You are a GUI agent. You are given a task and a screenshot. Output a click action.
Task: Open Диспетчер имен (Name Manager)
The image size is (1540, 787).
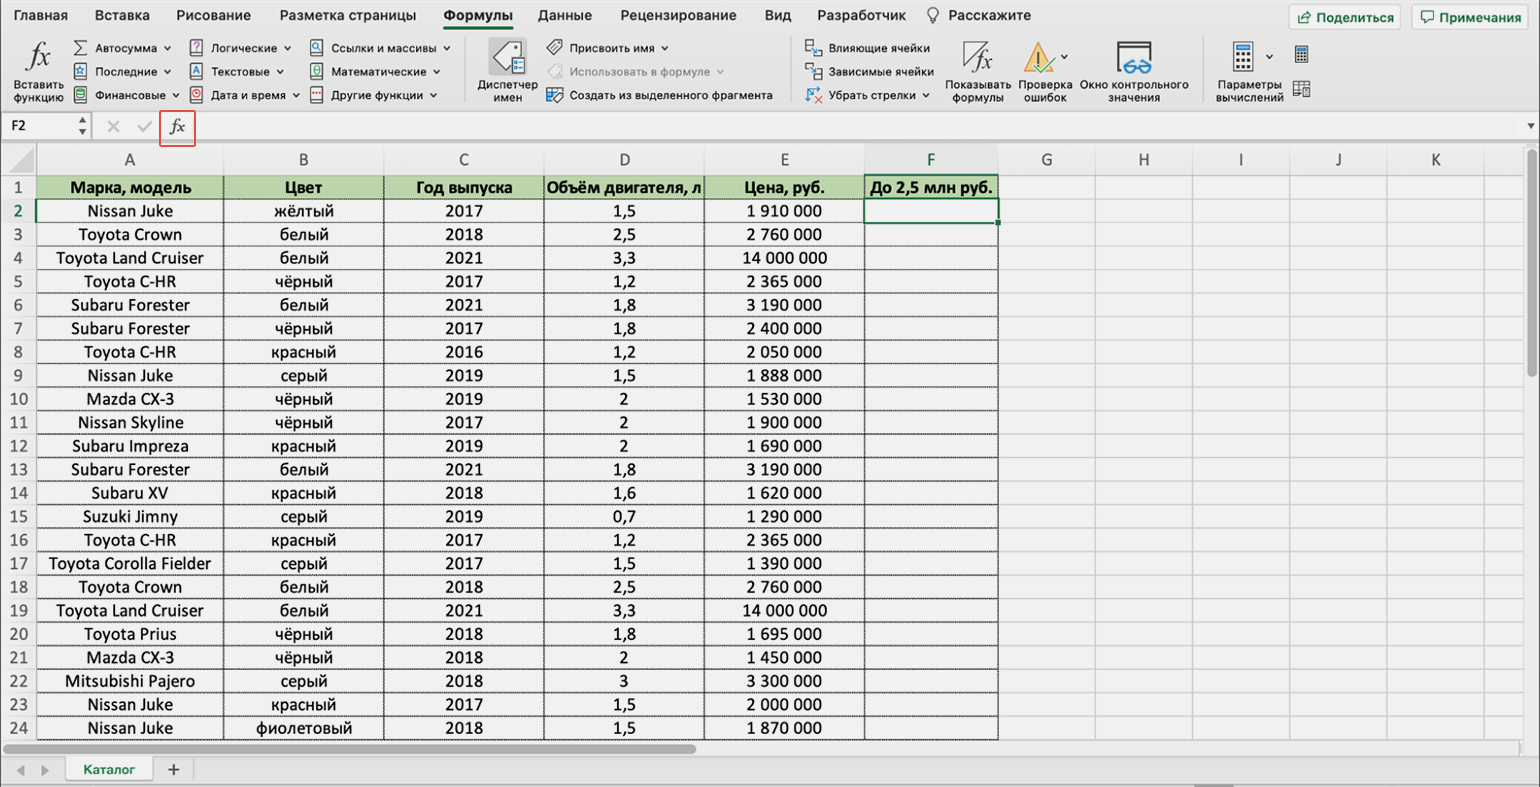tap(507, 70)
